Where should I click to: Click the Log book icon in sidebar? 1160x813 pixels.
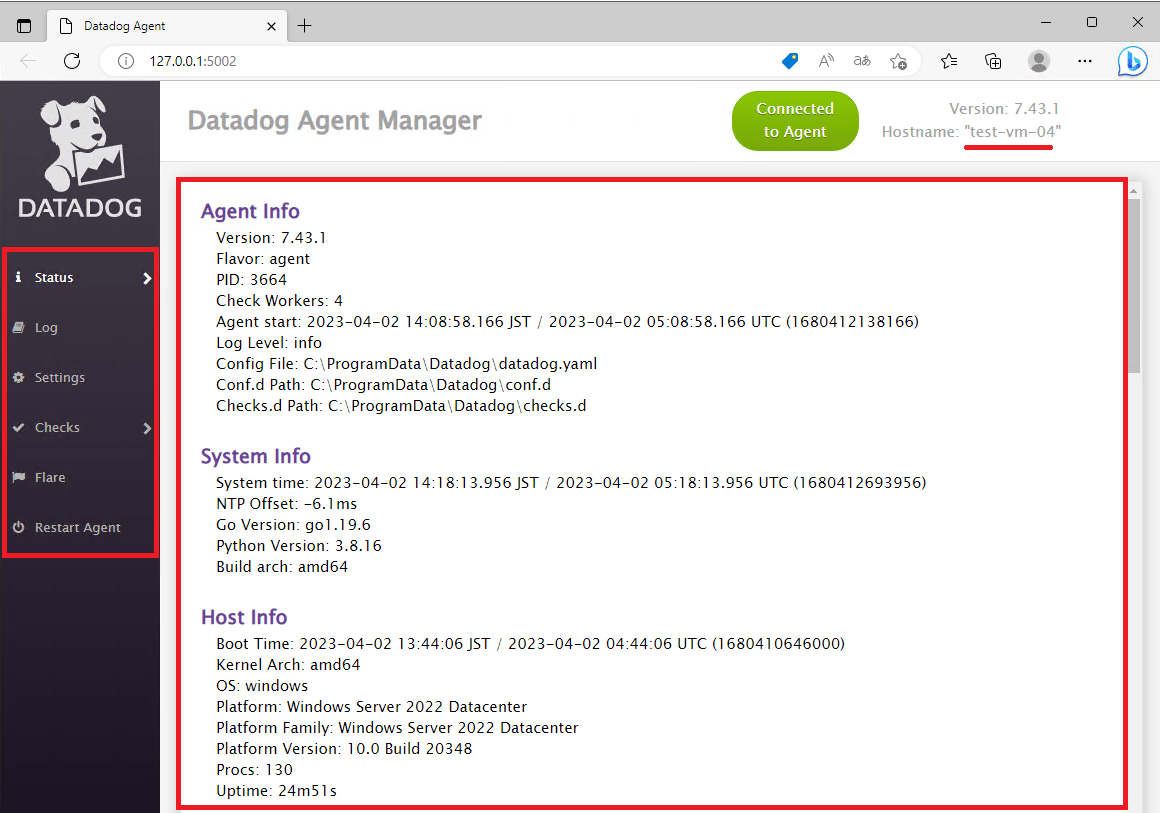point(18,327)
